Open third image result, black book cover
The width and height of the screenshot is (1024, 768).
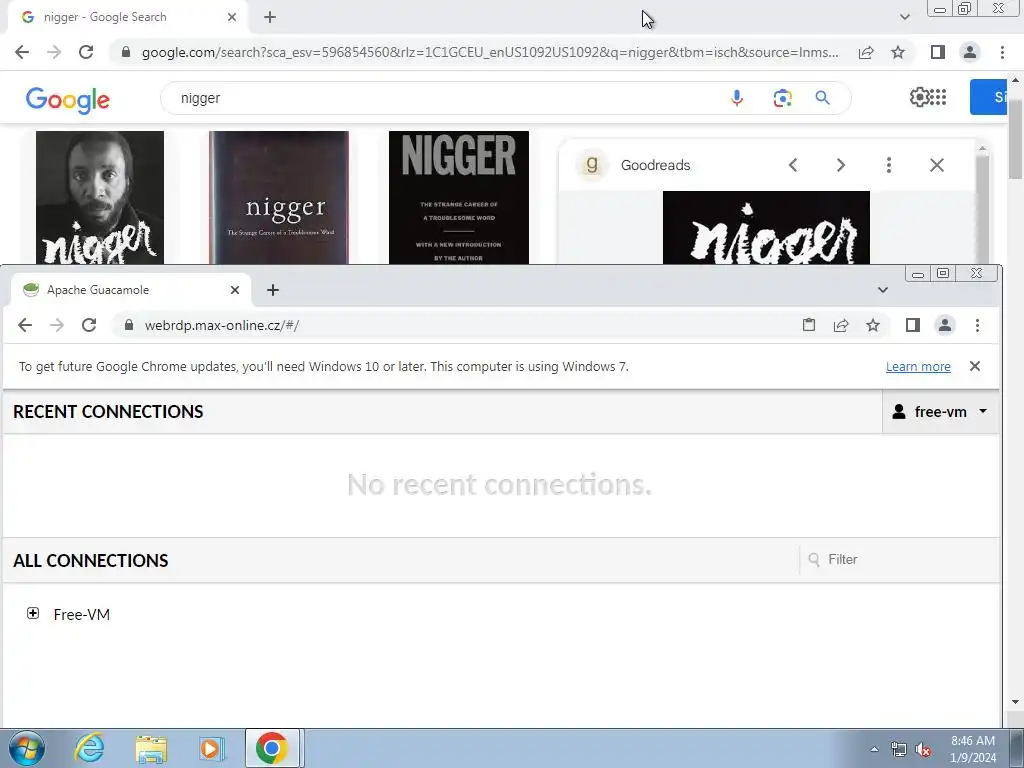pos(459,197)
